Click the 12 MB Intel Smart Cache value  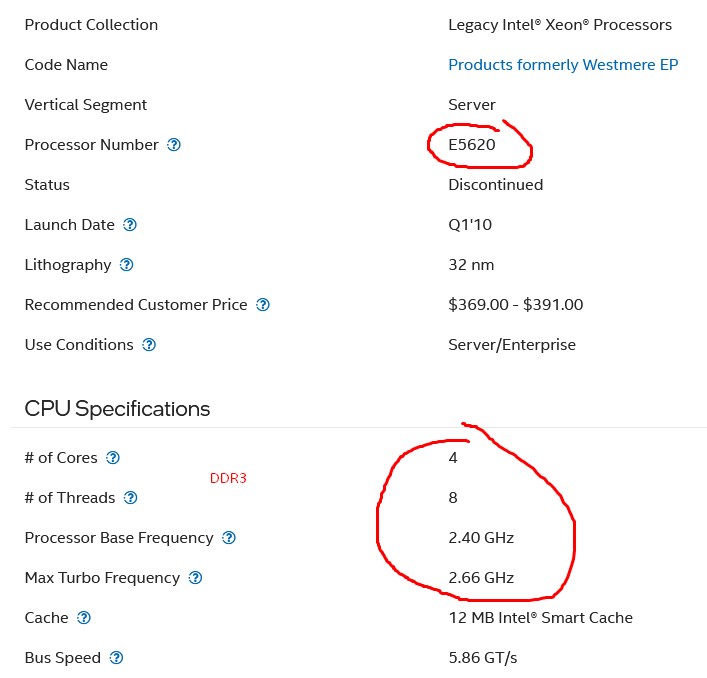point(540,618)
